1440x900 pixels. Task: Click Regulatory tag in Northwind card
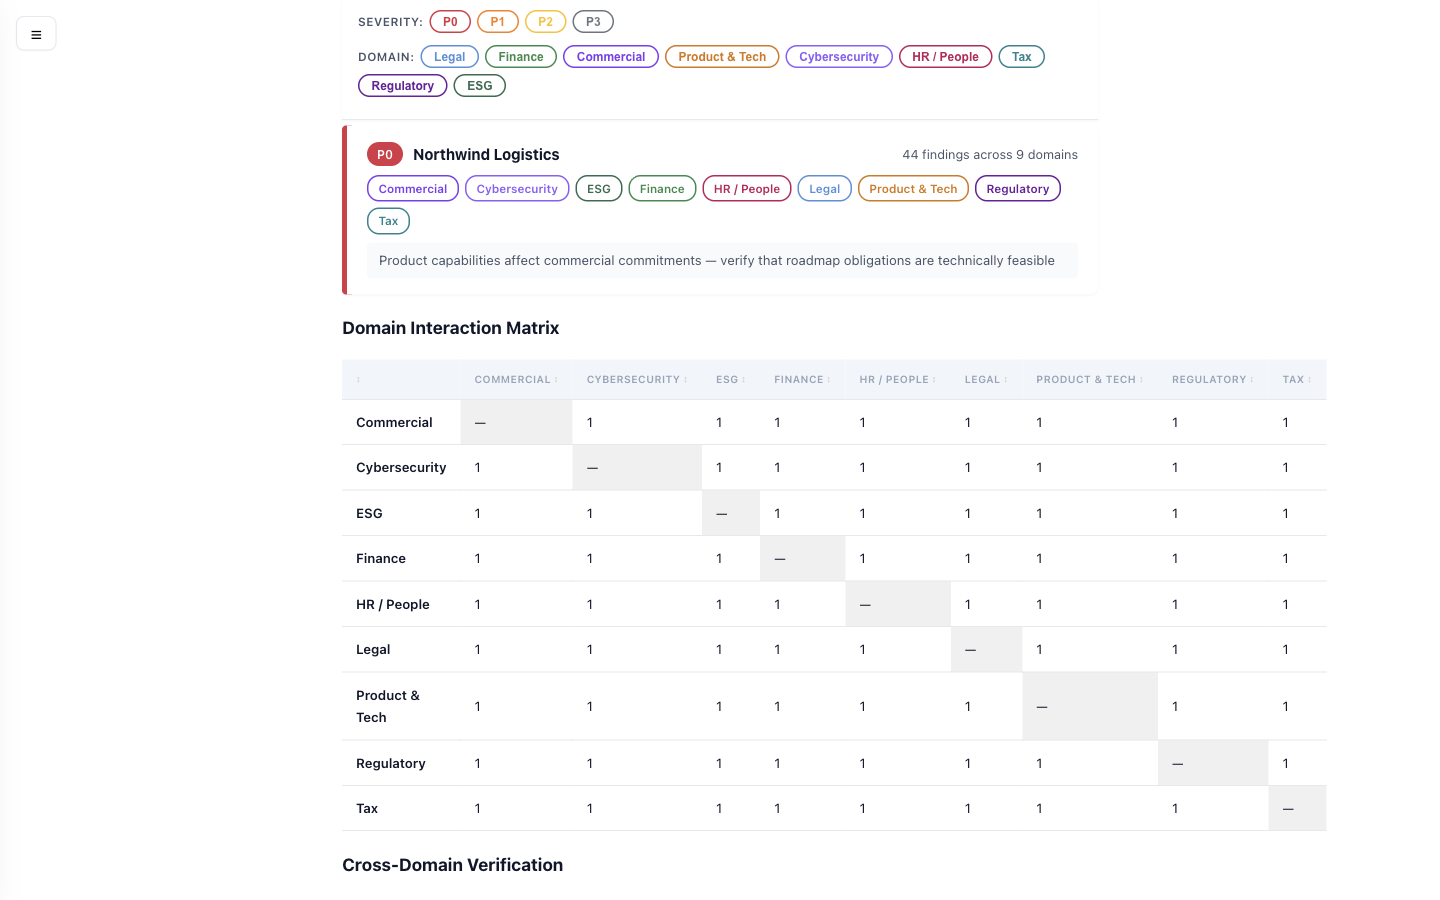(x=1018, y=189)
